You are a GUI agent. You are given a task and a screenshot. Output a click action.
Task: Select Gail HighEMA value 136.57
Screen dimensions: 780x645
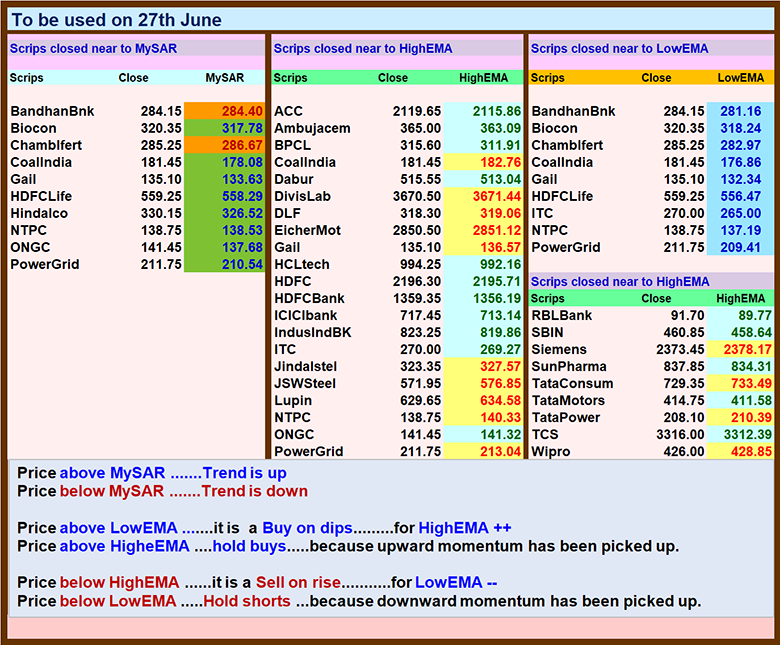(500, 247)
